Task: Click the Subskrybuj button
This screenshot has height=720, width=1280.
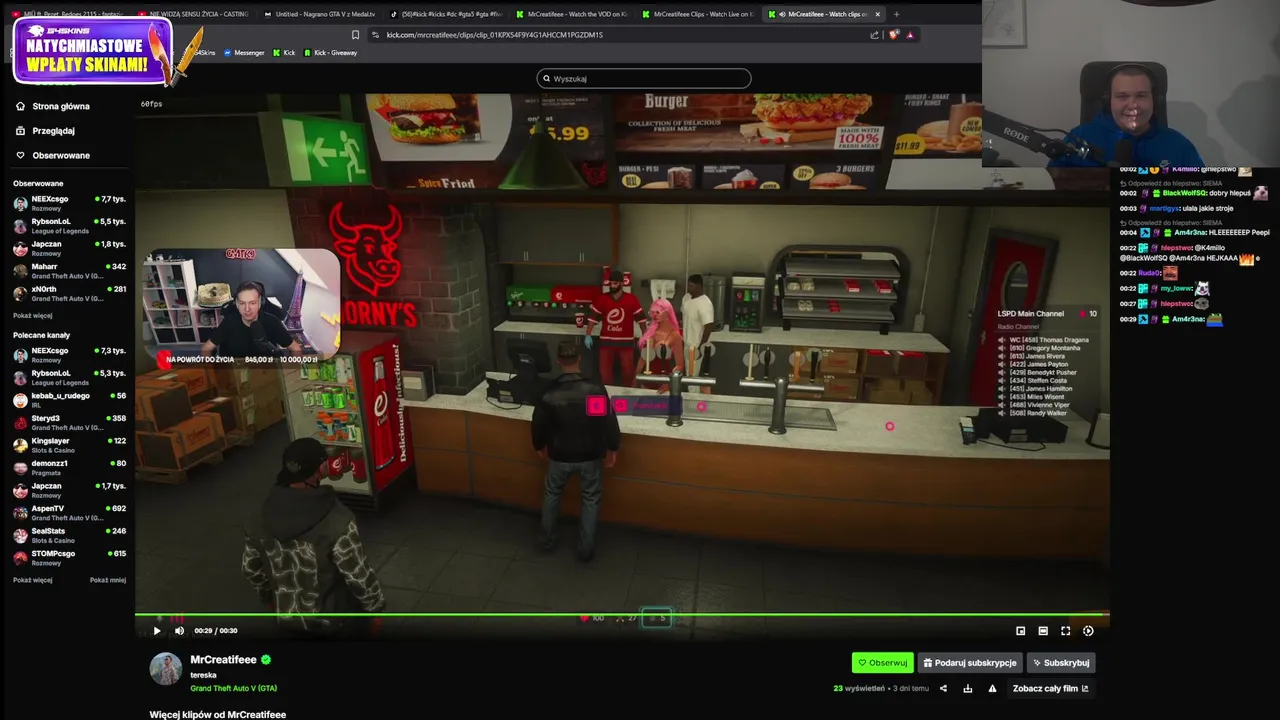Action: point(1061,662)
